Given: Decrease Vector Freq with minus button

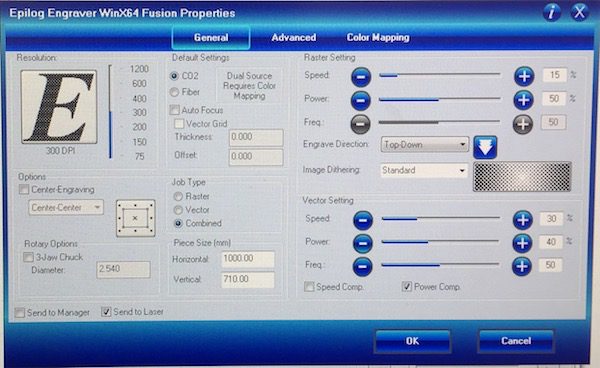Looking at the screenshot, I should click(363, 267).
